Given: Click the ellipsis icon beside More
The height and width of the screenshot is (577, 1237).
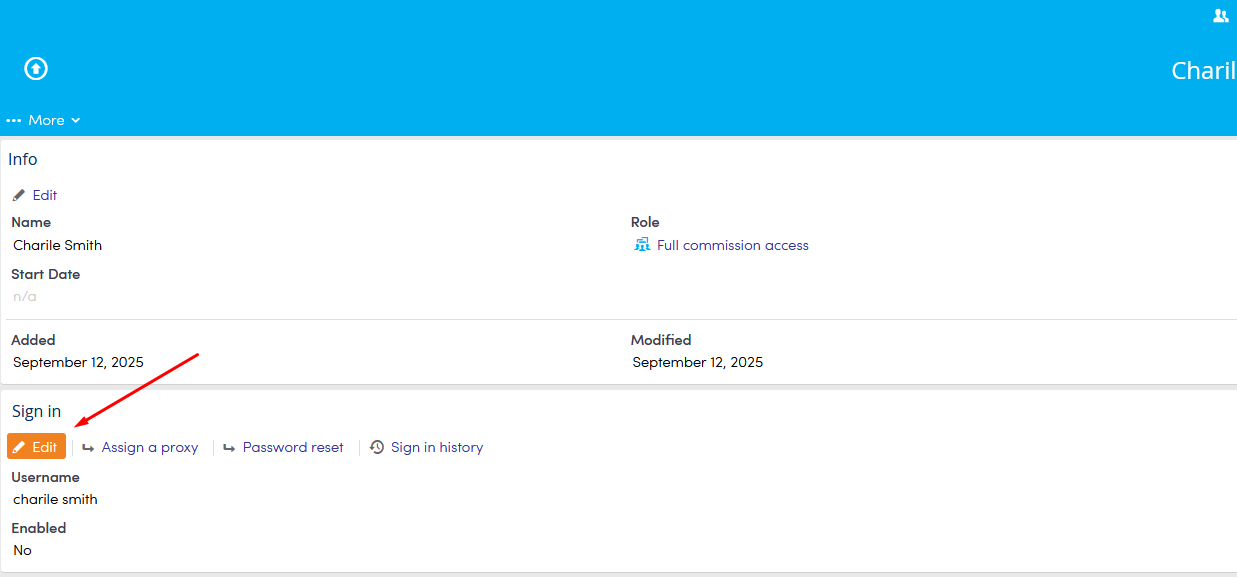Looking at the screenshot, I should coord(14,120).
